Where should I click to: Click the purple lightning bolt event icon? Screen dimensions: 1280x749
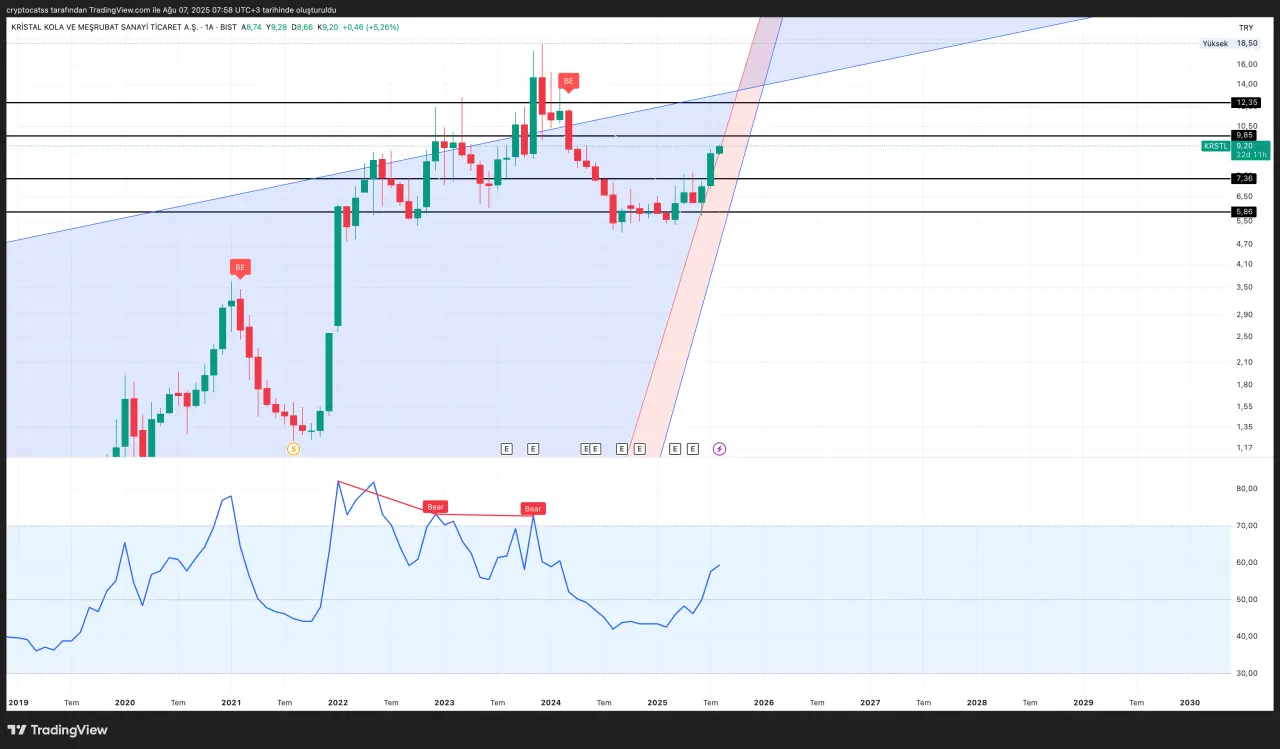pyautogui.click(x=719, y=449)
